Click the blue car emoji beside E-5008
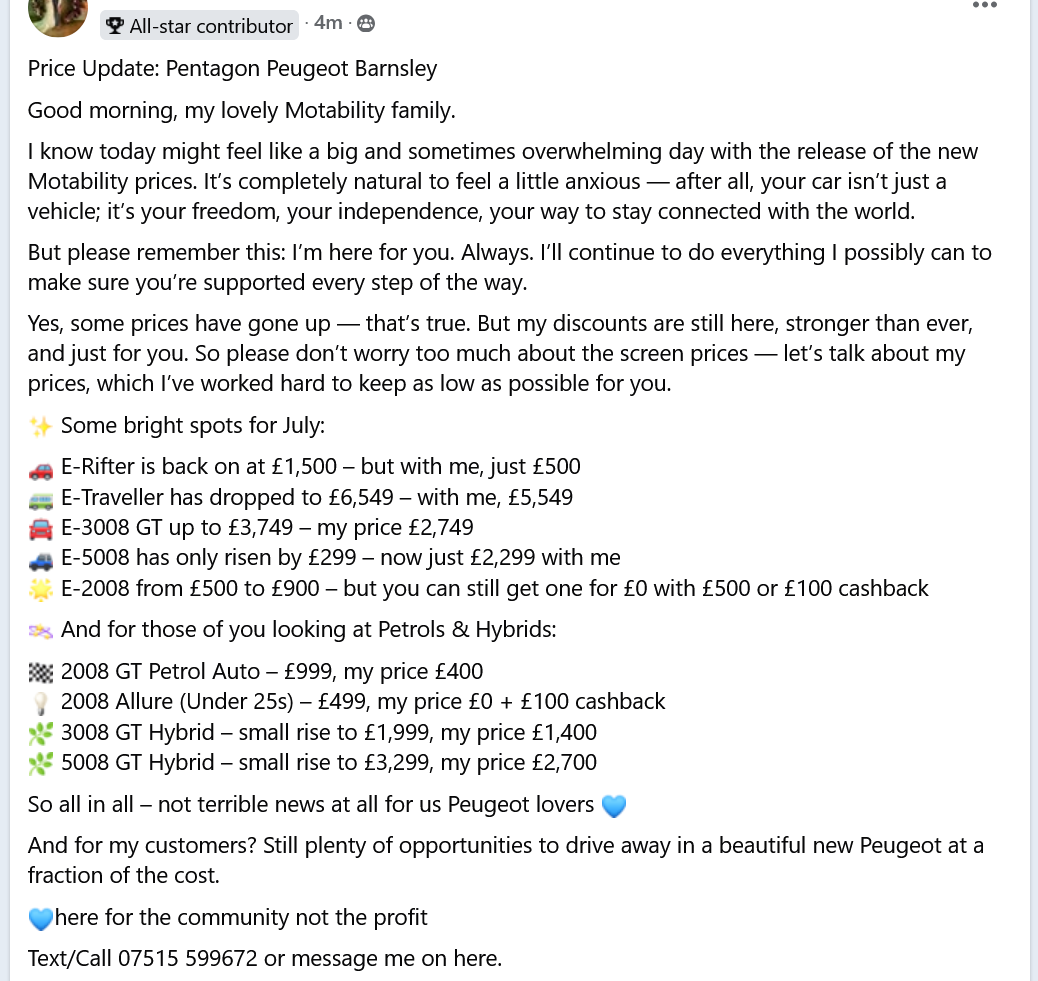1038x981 pixels. coord(41,559)
